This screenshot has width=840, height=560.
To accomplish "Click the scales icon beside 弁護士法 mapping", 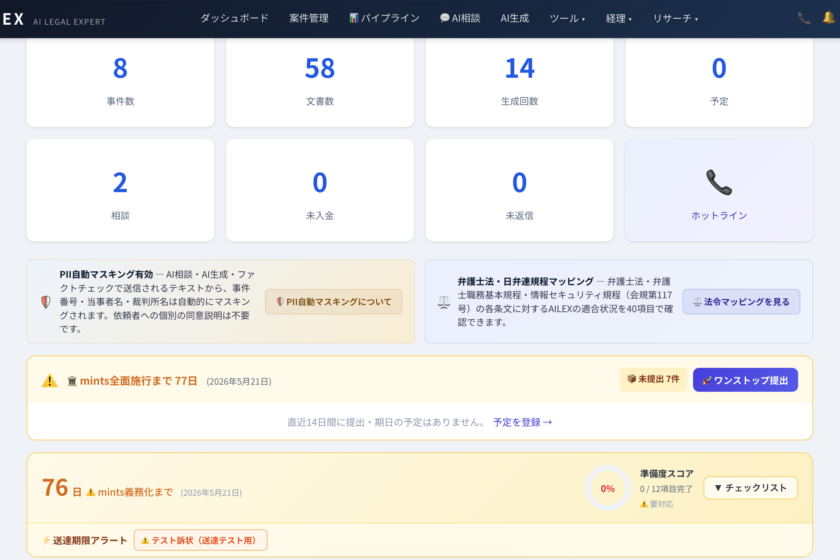I will coord(443,301).
